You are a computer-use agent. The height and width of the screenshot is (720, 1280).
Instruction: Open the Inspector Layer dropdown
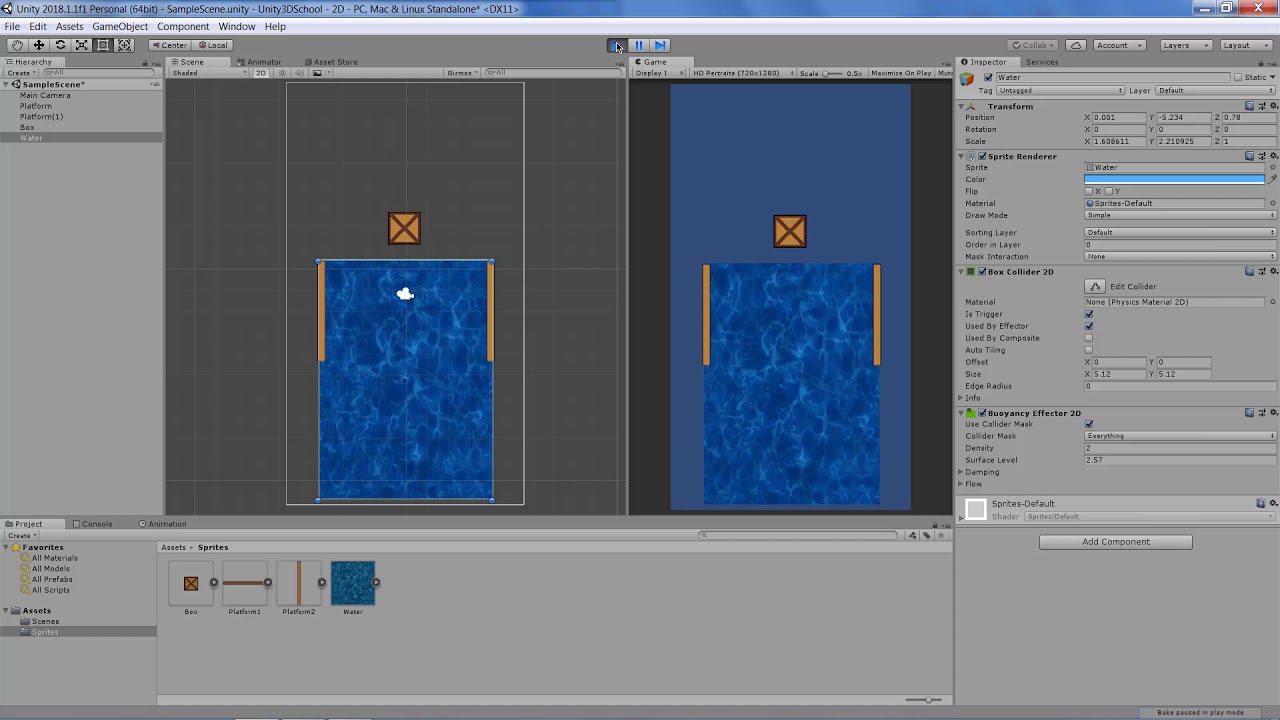click(x=1215, y=90)
